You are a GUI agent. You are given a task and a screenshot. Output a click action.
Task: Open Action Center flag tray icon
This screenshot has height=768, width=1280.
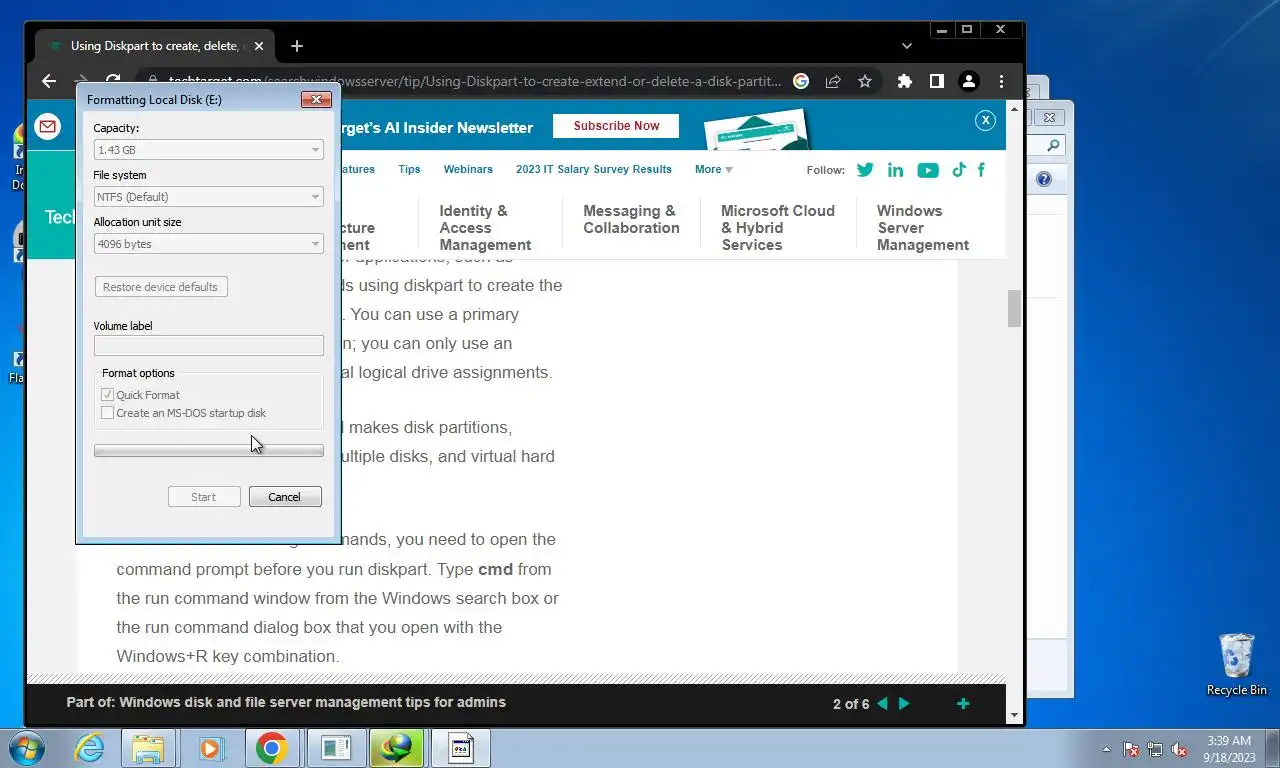1131,749
